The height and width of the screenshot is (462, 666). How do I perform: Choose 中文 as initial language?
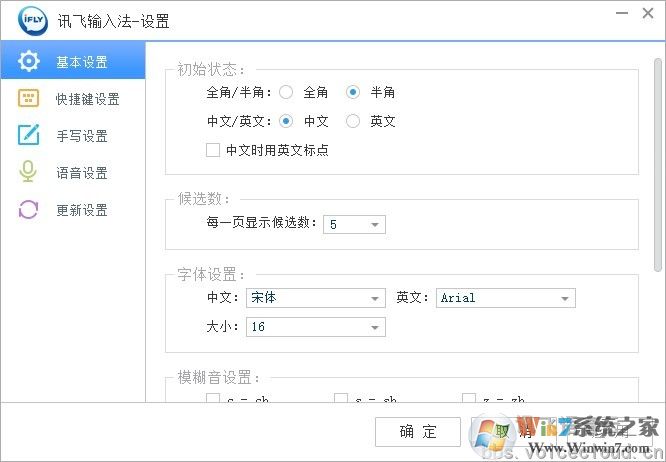click(286, 121)
